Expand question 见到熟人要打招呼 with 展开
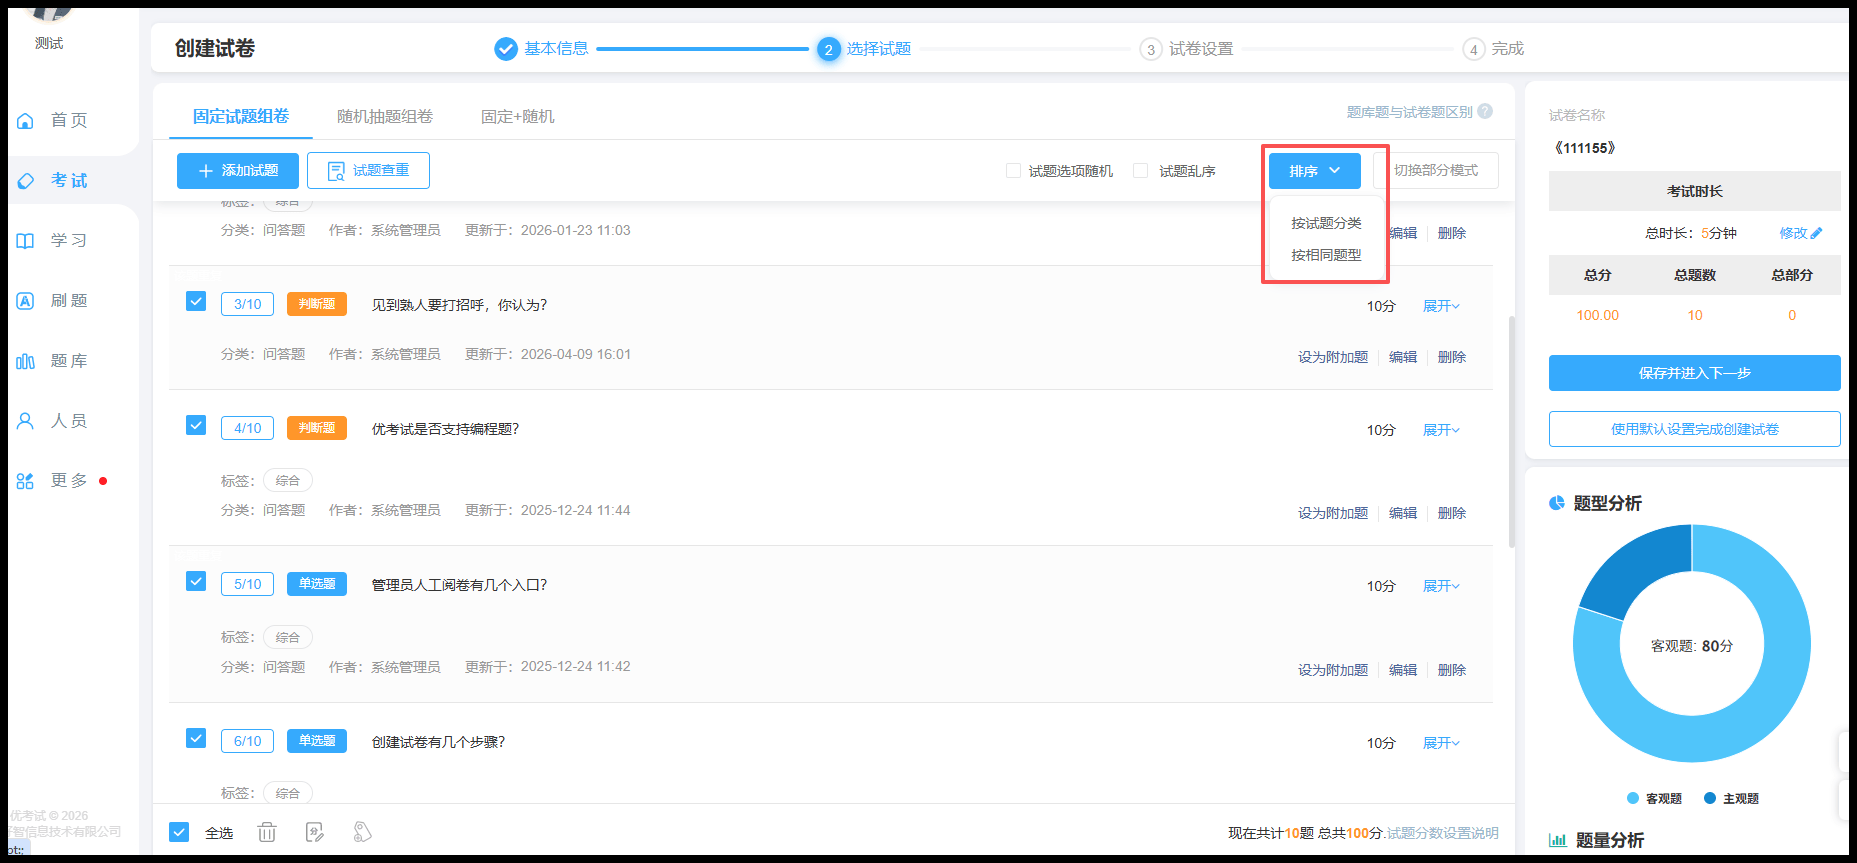 (1441, 306)
